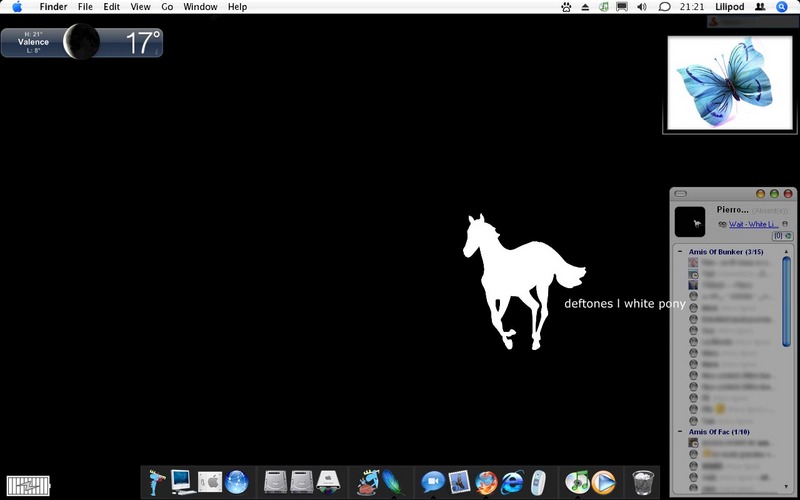Collapse the Amis Of Fac group
Image resolution: width=800 pixels, height=500 pixels.
coord(680,432)
